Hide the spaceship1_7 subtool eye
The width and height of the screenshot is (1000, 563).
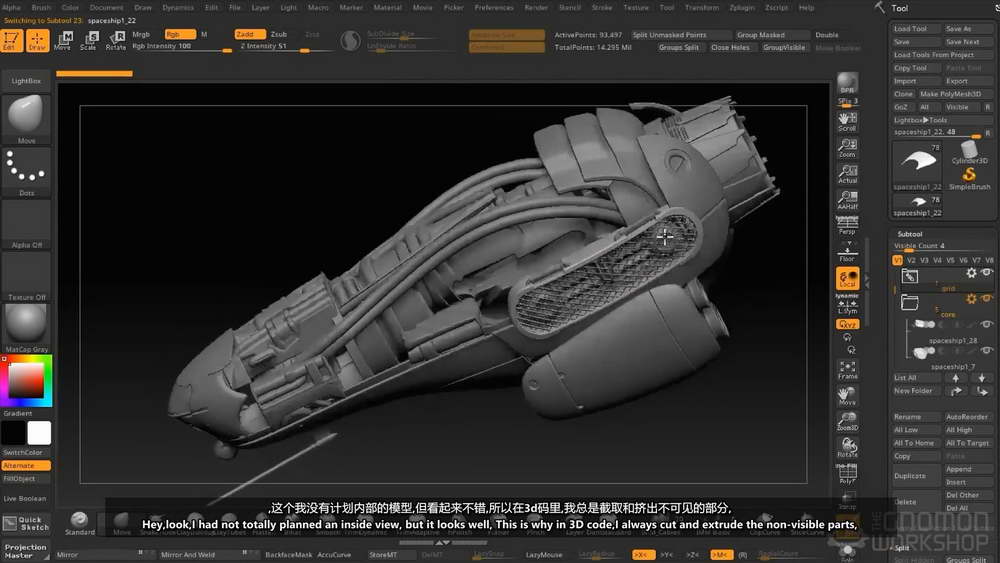(986, 350)
